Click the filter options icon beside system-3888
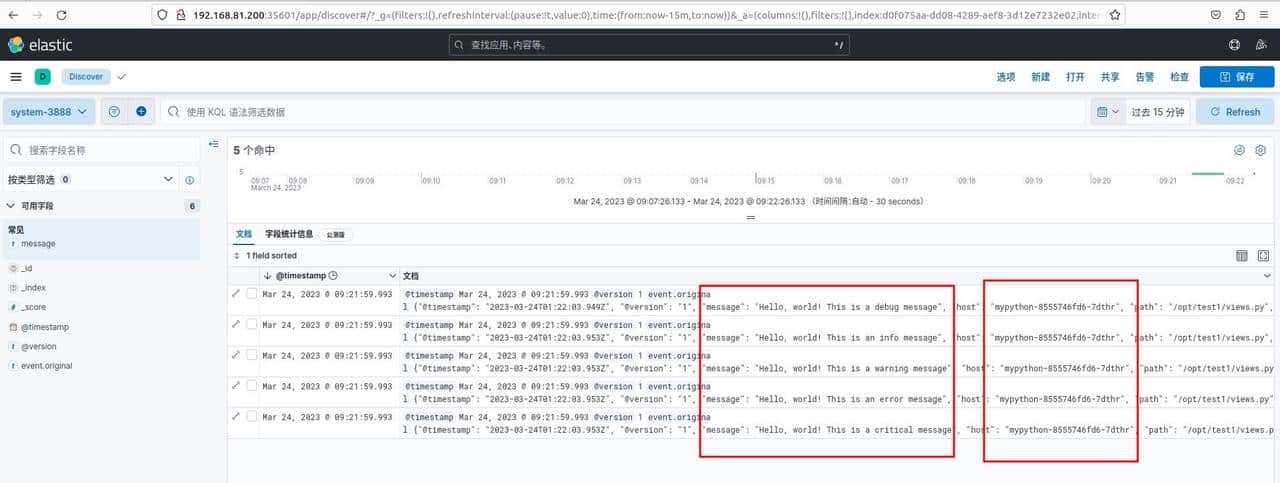This screenshot has width=1280, height=483. point(114,112)
